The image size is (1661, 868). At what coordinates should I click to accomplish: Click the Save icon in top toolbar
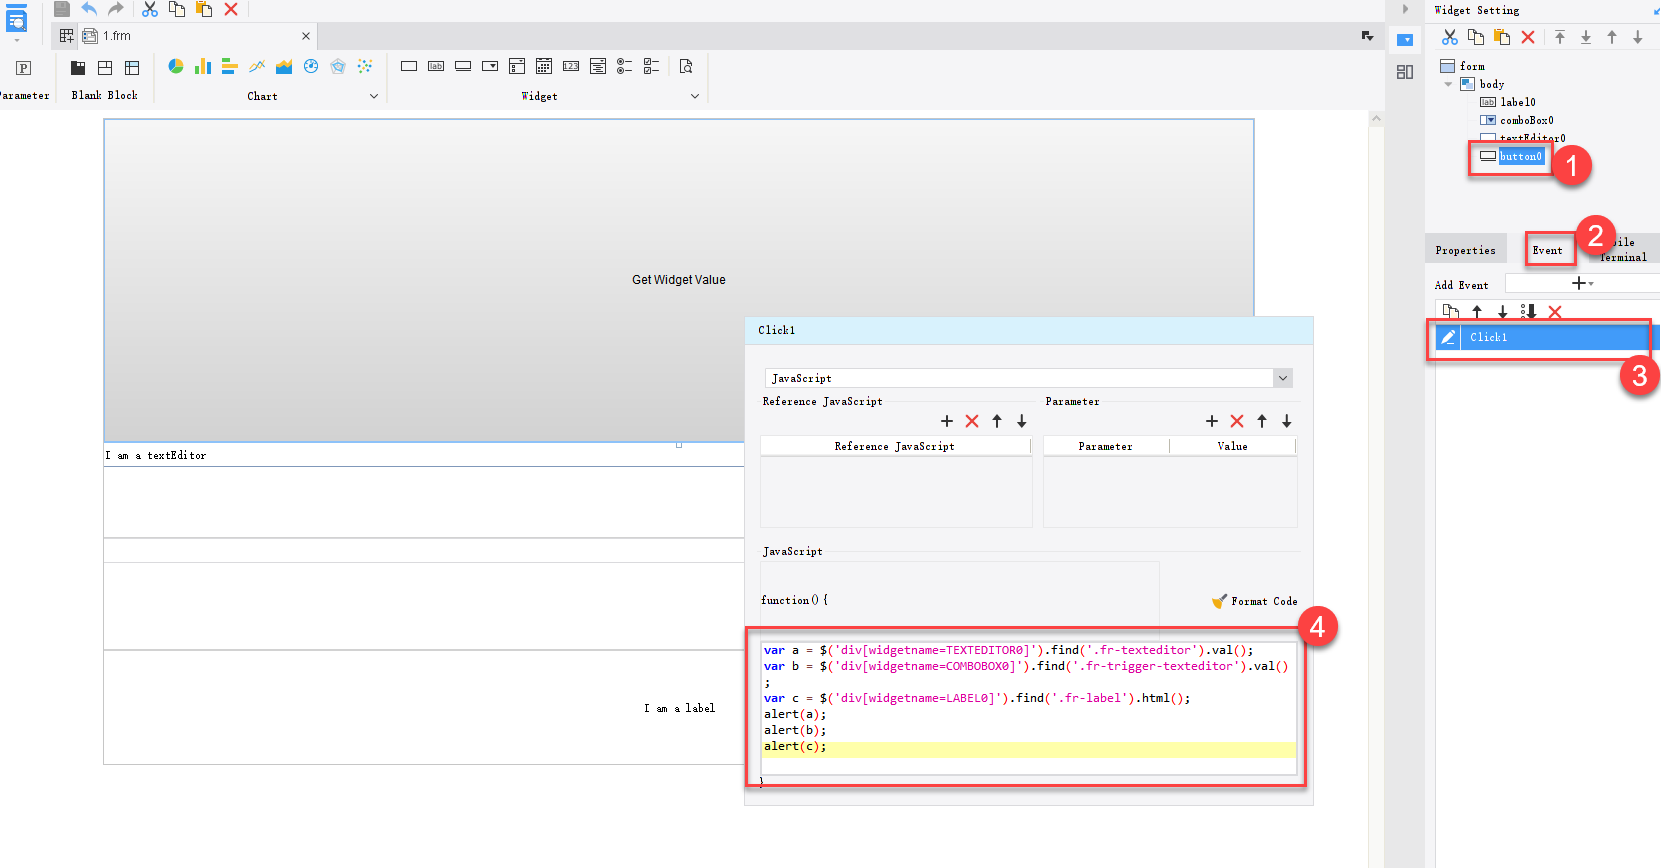pyautogui.click(x=62, y=9)
